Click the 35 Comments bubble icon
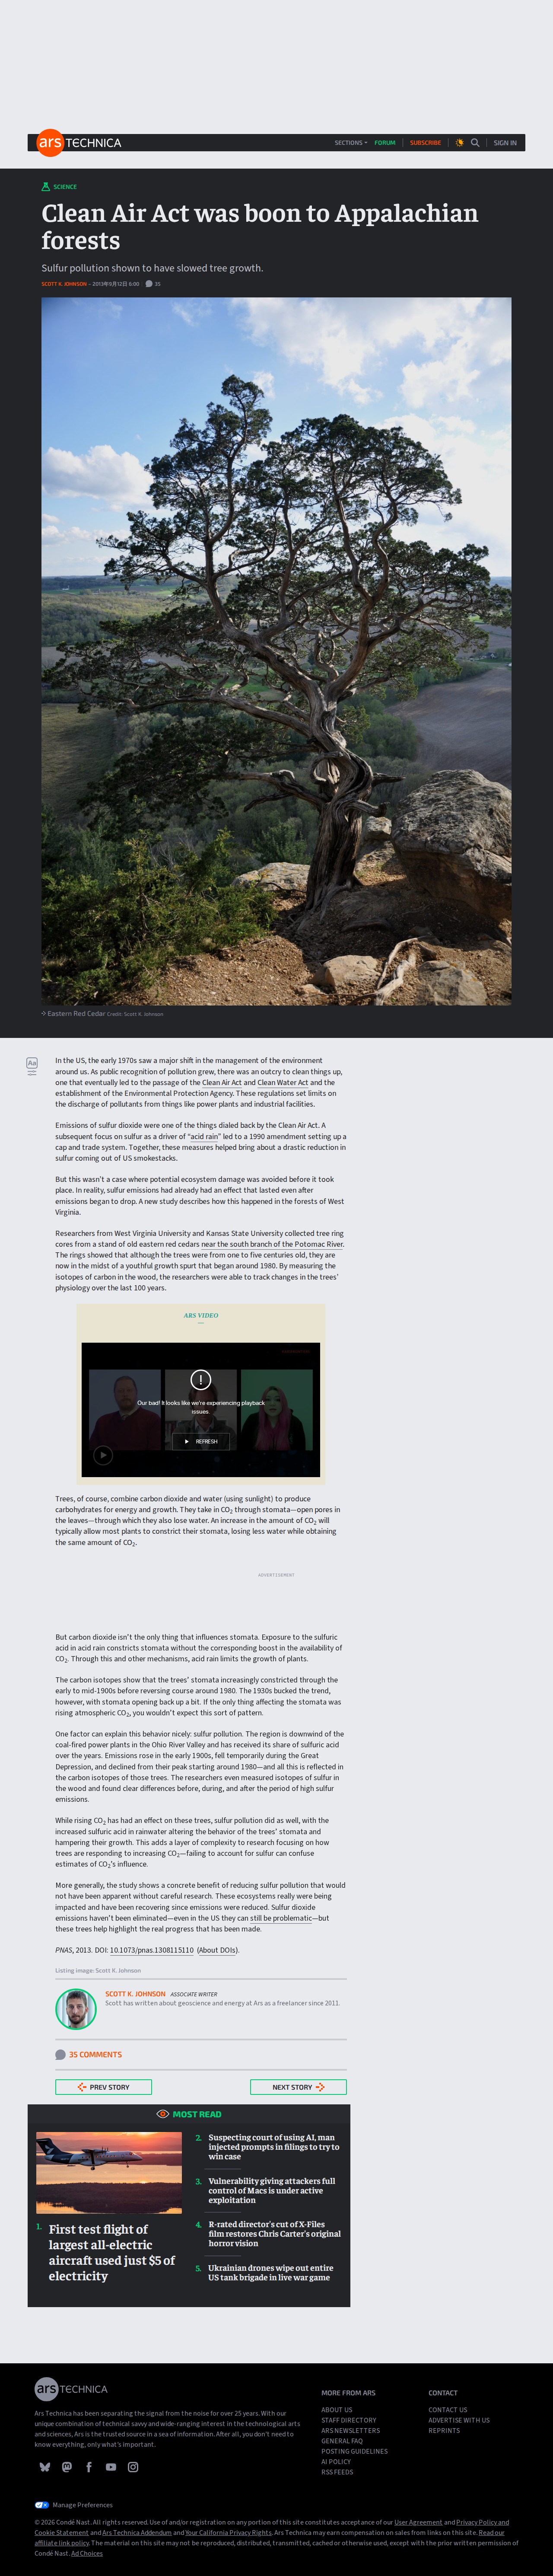 tap(60, 2055)
